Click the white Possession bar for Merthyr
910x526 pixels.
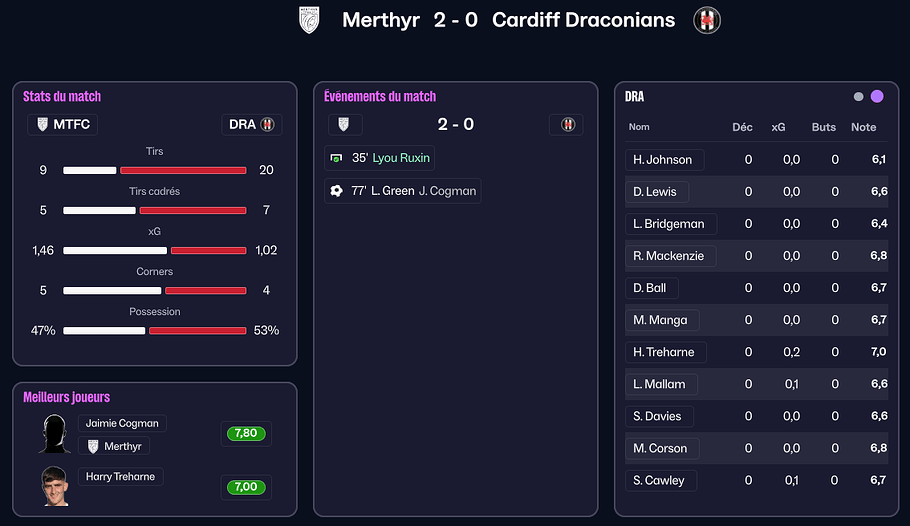pyautogui.click(x=104, y=330)
